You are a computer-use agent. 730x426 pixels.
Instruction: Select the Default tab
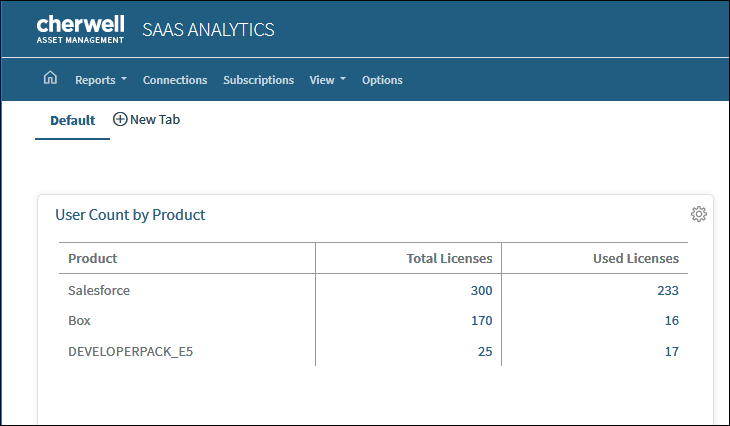[x=73, y=121]
